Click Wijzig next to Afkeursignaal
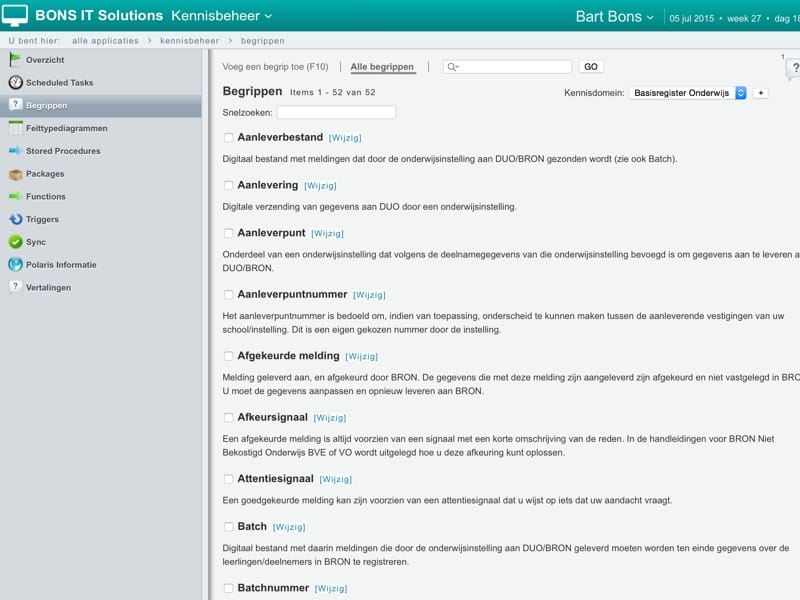 330,418
